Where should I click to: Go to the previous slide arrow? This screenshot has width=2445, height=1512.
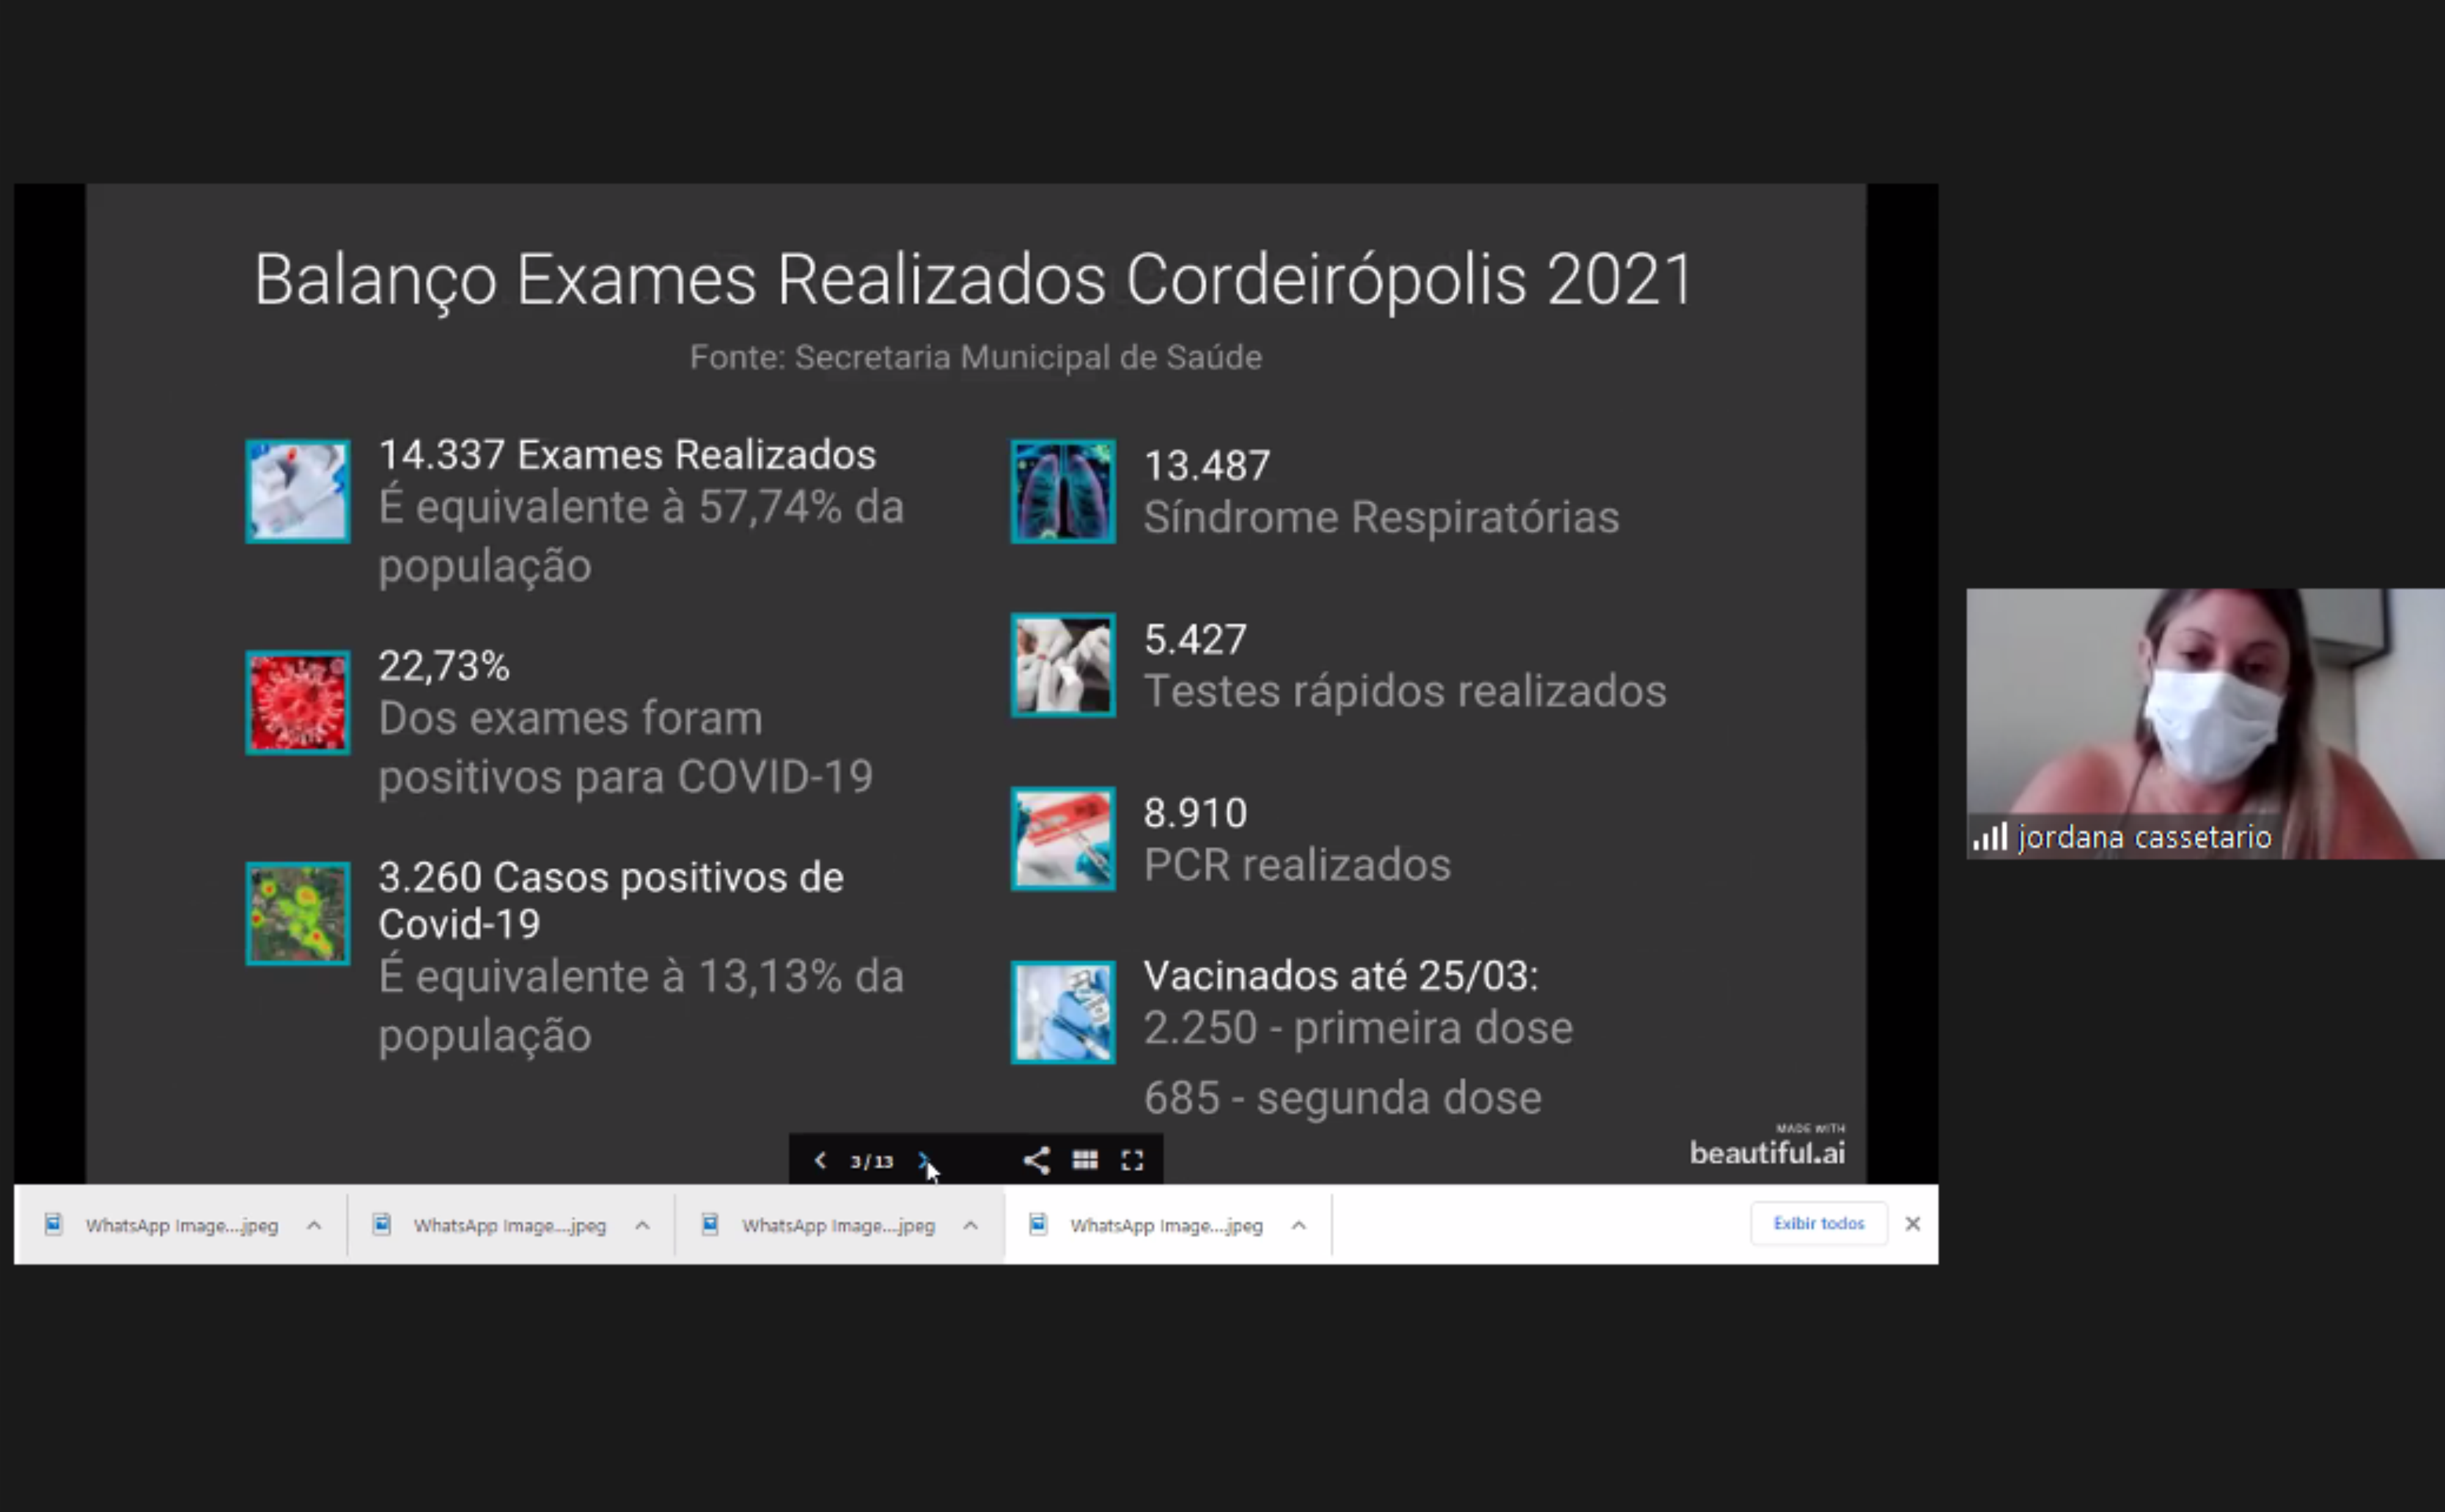click(820, 1160)
